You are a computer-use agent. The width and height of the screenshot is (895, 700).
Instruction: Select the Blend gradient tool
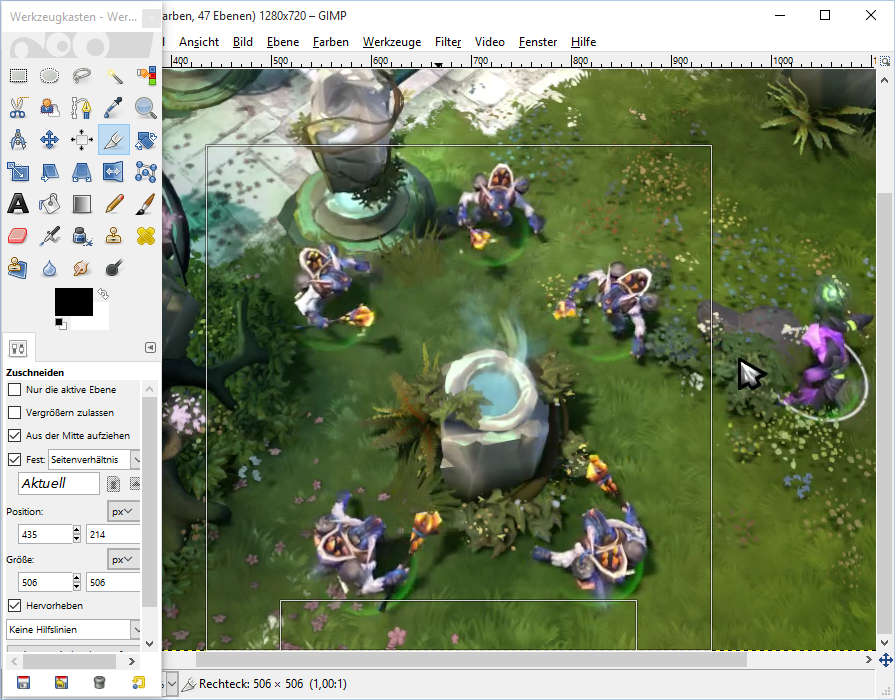(82, 203)
